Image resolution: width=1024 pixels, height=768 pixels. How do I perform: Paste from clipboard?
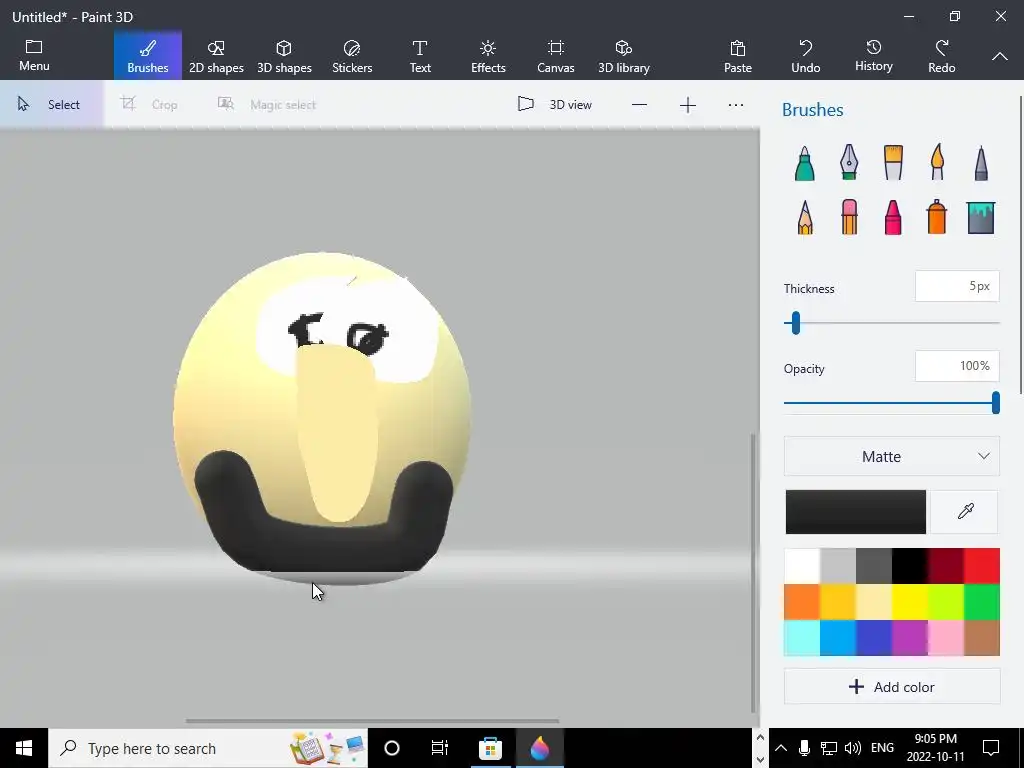pos(737,56)
